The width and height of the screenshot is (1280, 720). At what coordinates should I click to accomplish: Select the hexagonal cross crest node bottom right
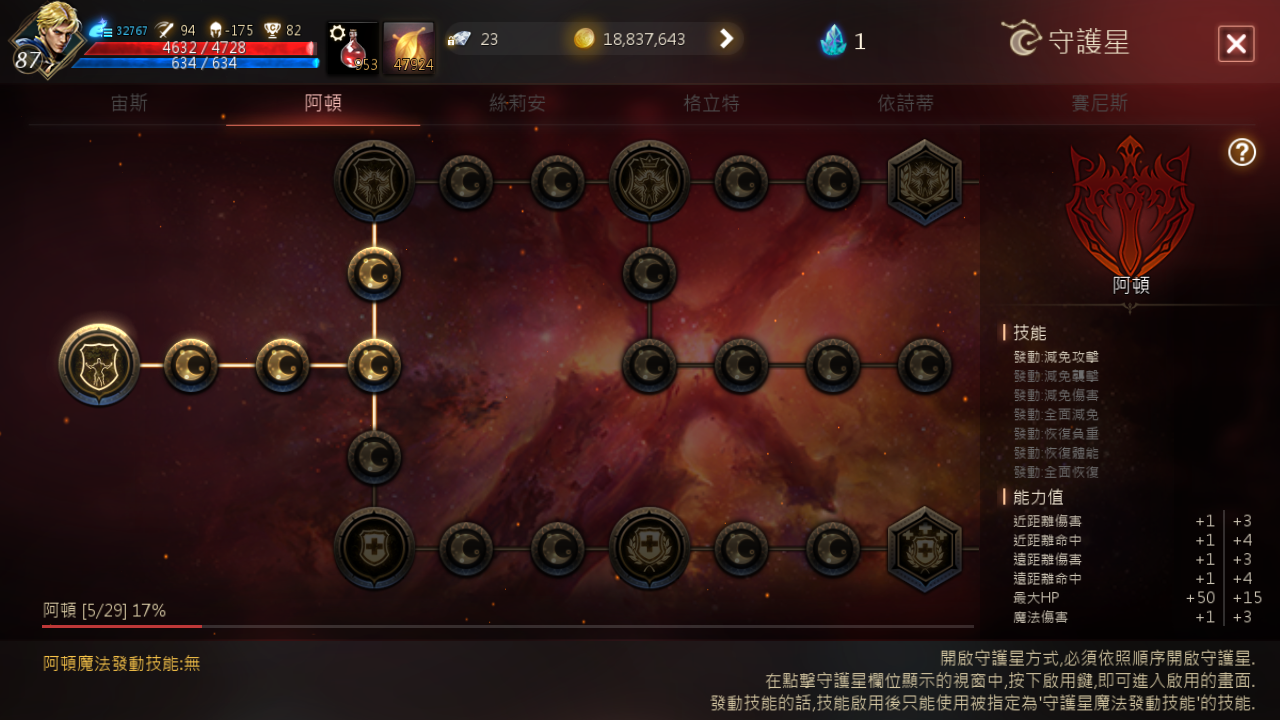point(925,549)
